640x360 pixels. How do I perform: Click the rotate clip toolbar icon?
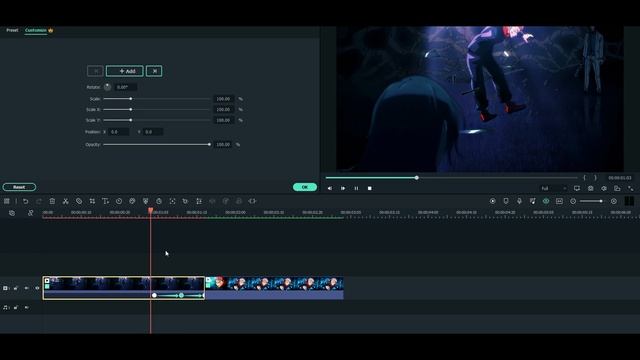pyautogui.click(x=185, y=201)
